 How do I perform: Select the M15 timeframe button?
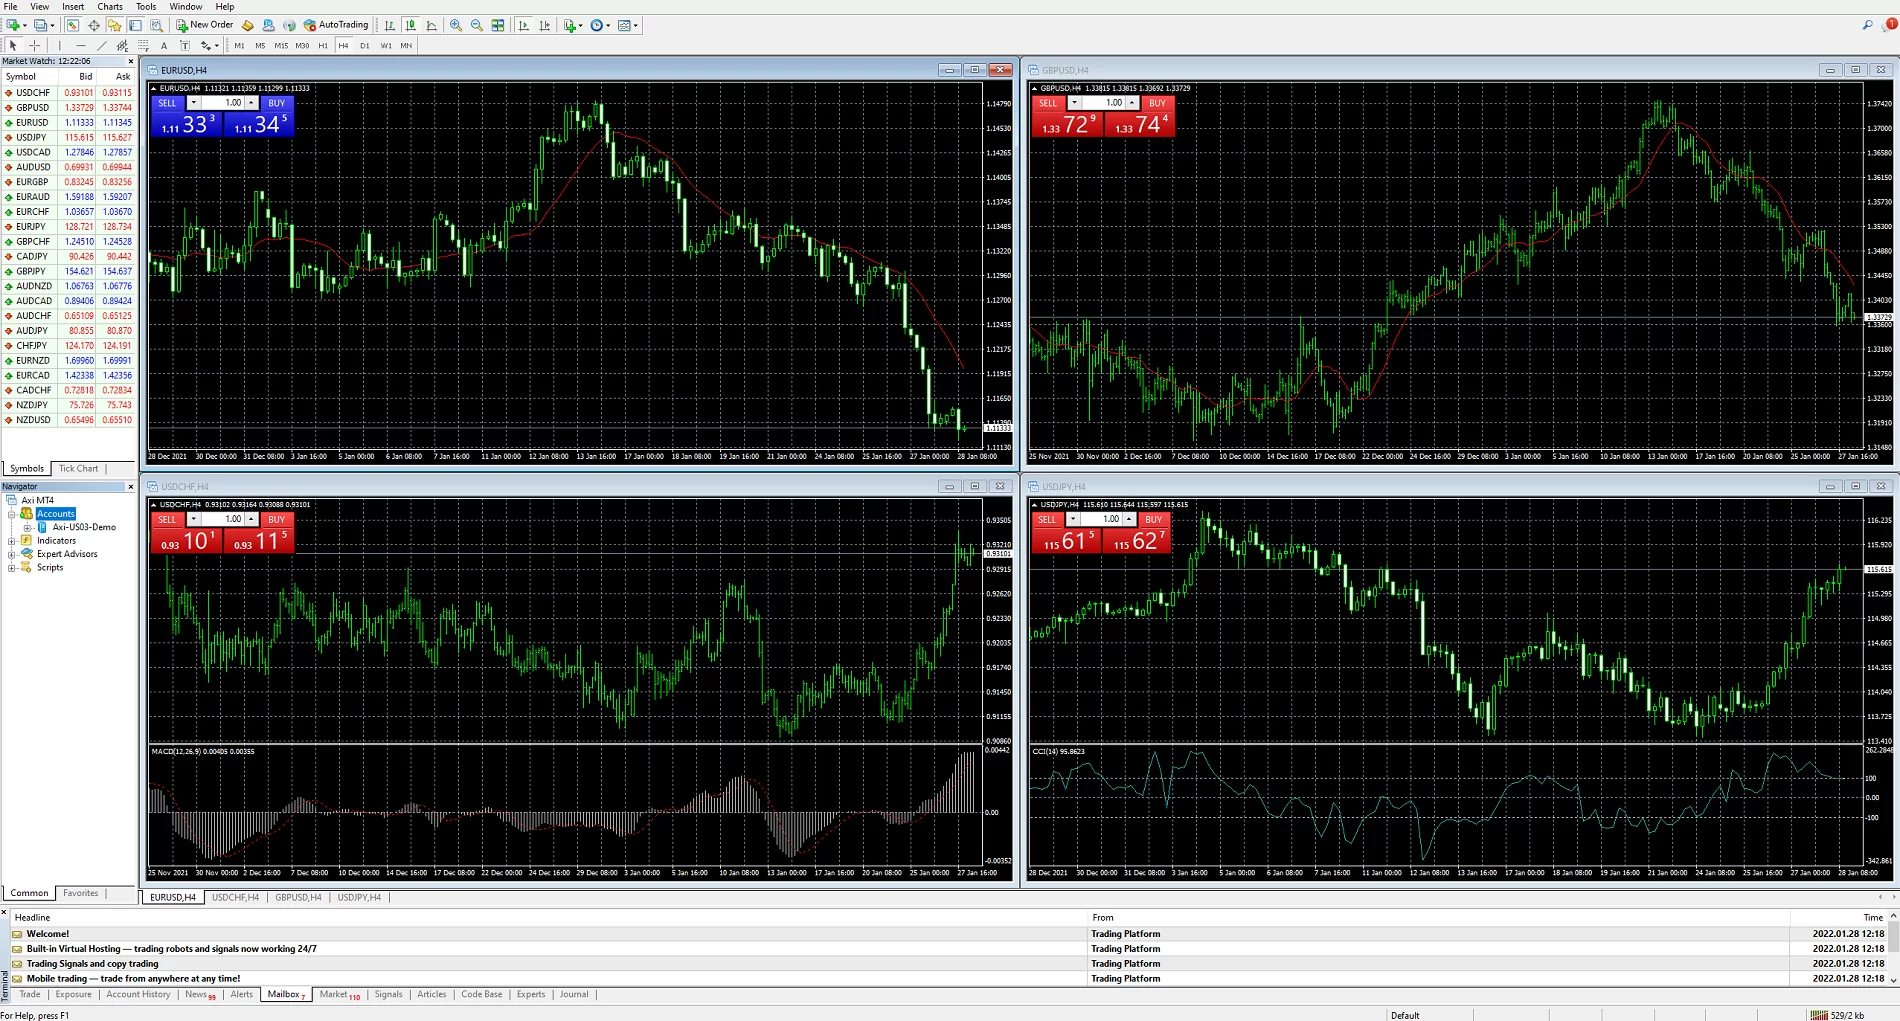click(281, 45)
